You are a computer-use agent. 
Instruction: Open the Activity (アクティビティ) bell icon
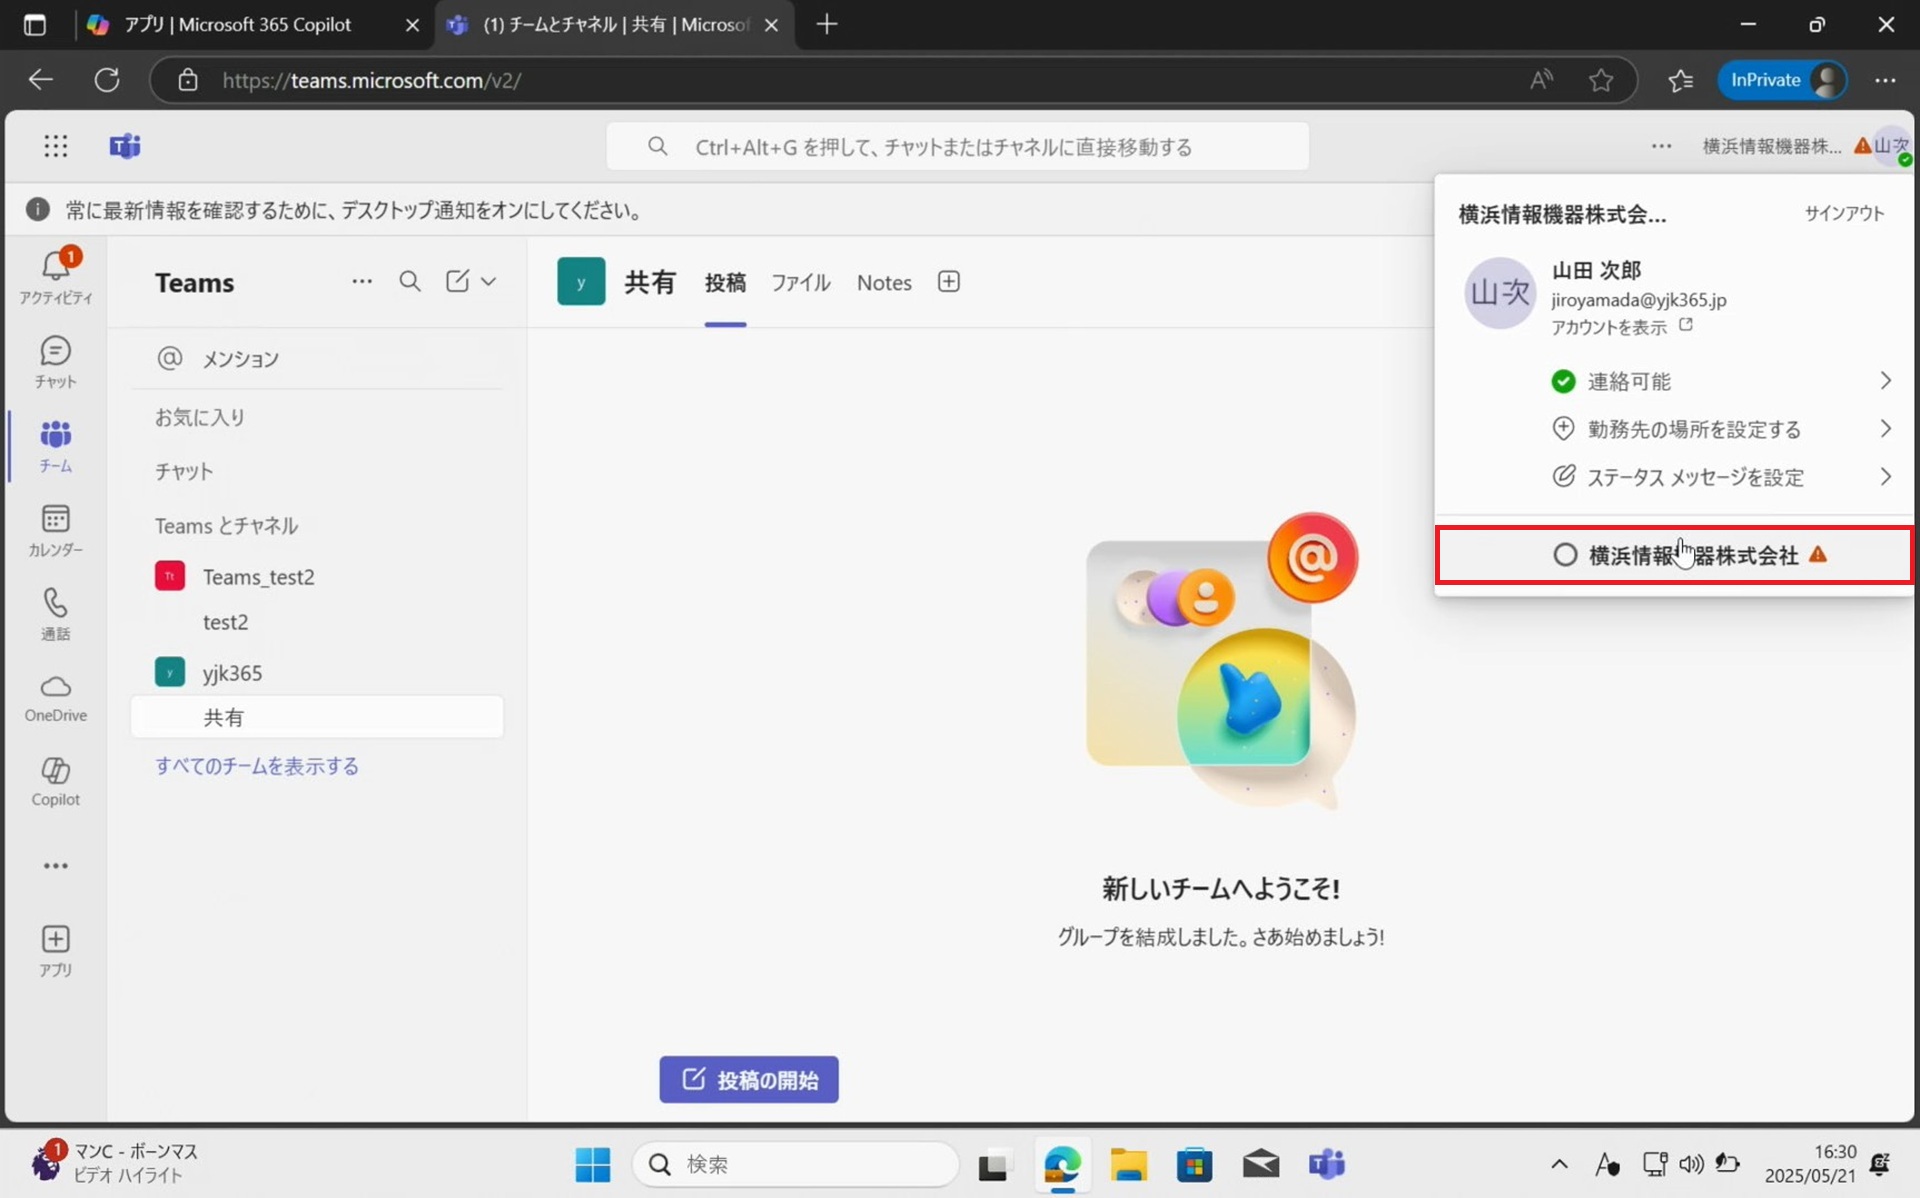56,266
